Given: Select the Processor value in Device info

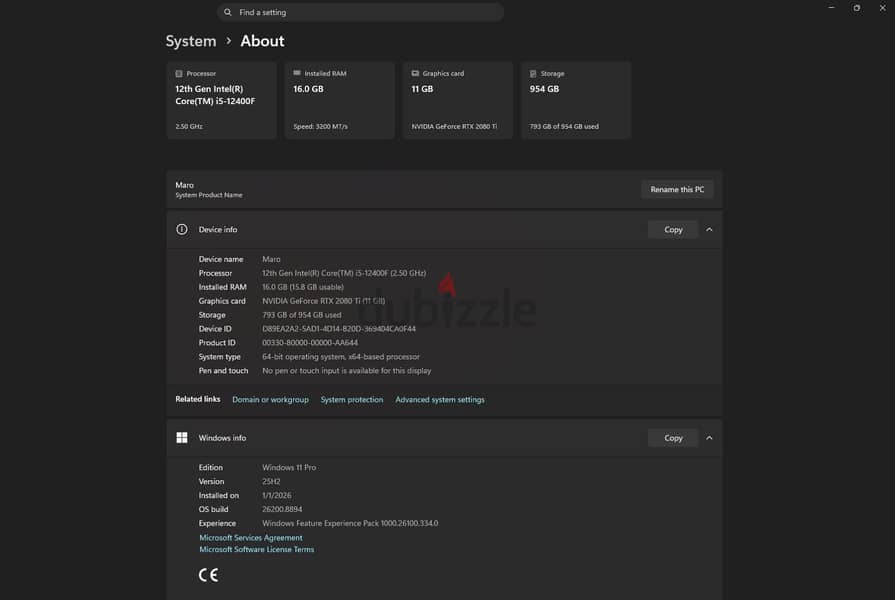Looking at the screenshot, I should coord(344,273).
